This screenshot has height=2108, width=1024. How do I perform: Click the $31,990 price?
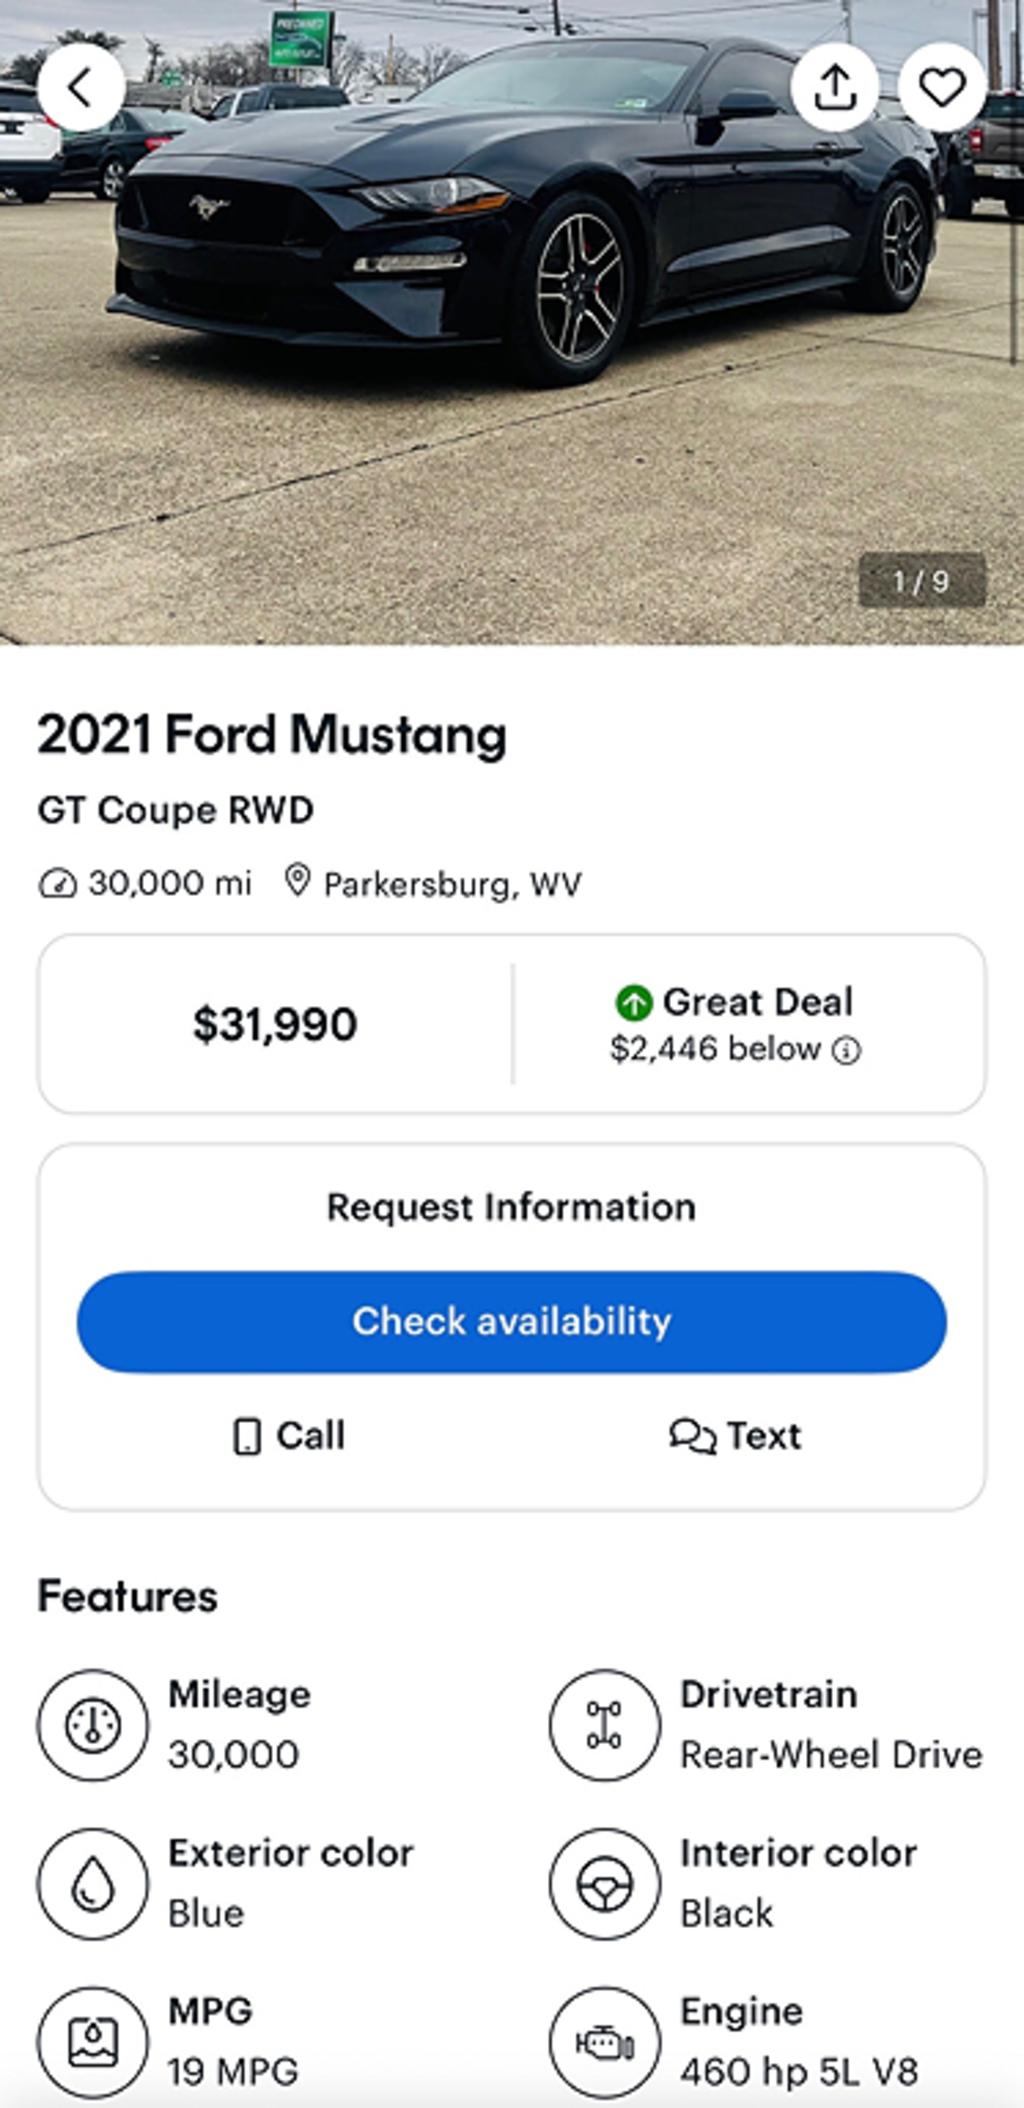[275, 1024]
